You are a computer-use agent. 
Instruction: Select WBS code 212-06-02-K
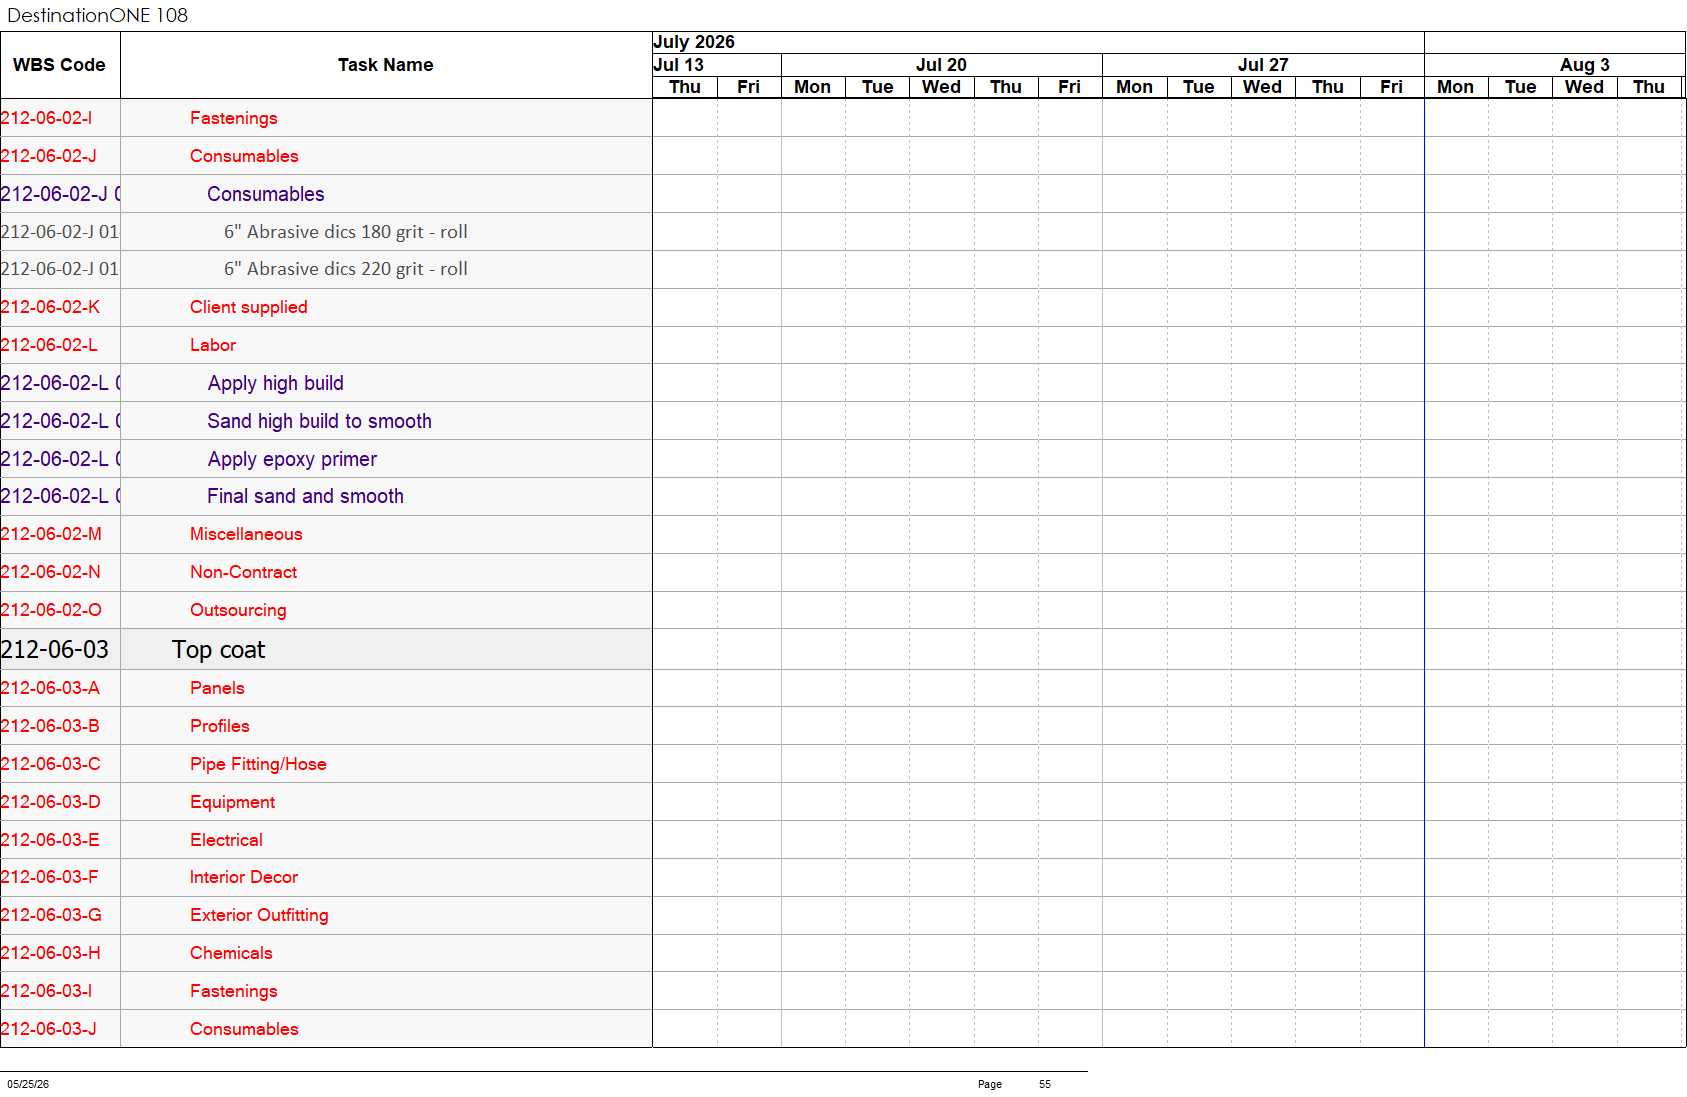(x=50, y=307)
